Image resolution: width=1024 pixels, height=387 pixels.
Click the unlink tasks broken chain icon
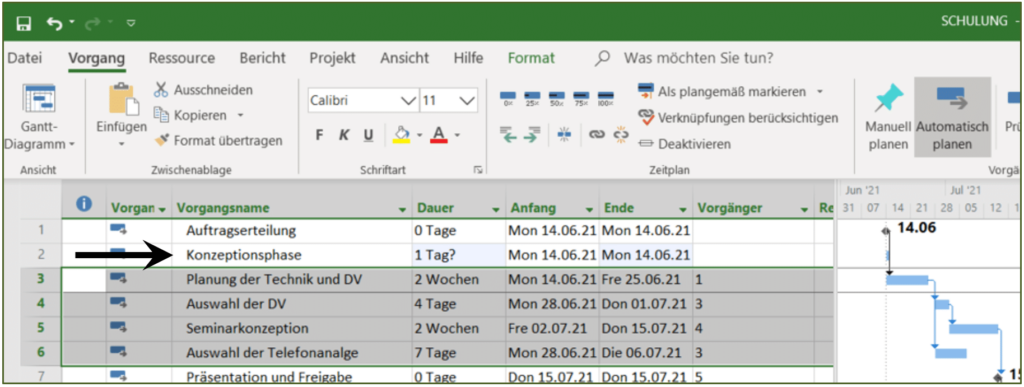(x=621, y=134)
